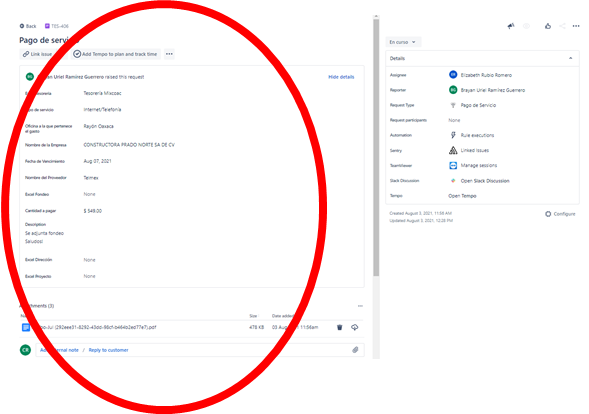Click Hide details link
The image size is (589, 414).
click(341, 77)
